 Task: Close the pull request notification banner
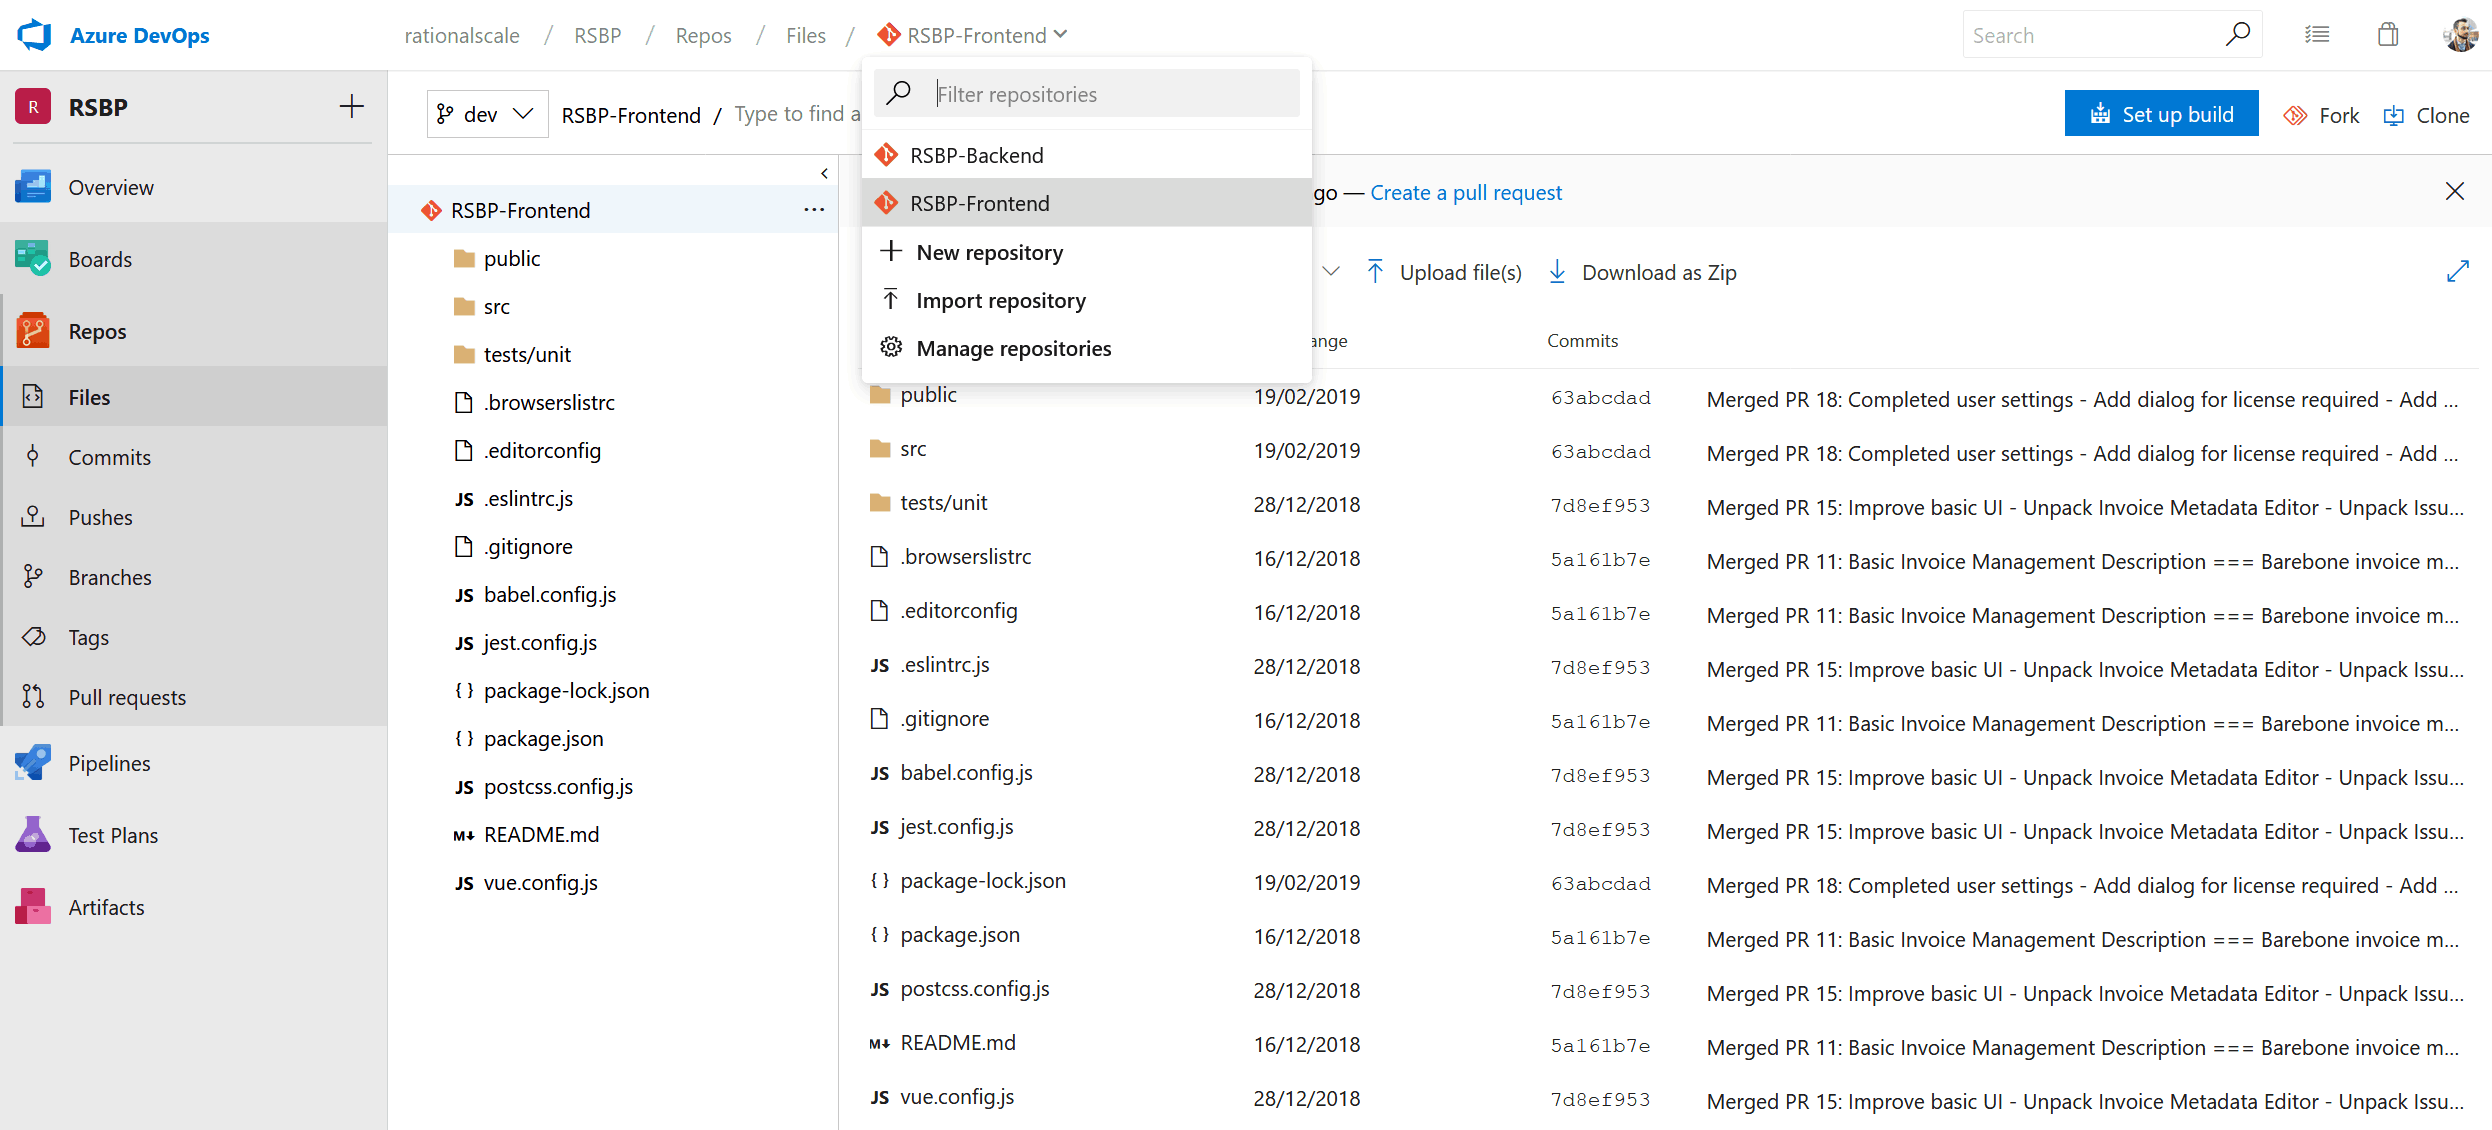click(x=2455, y=191)
